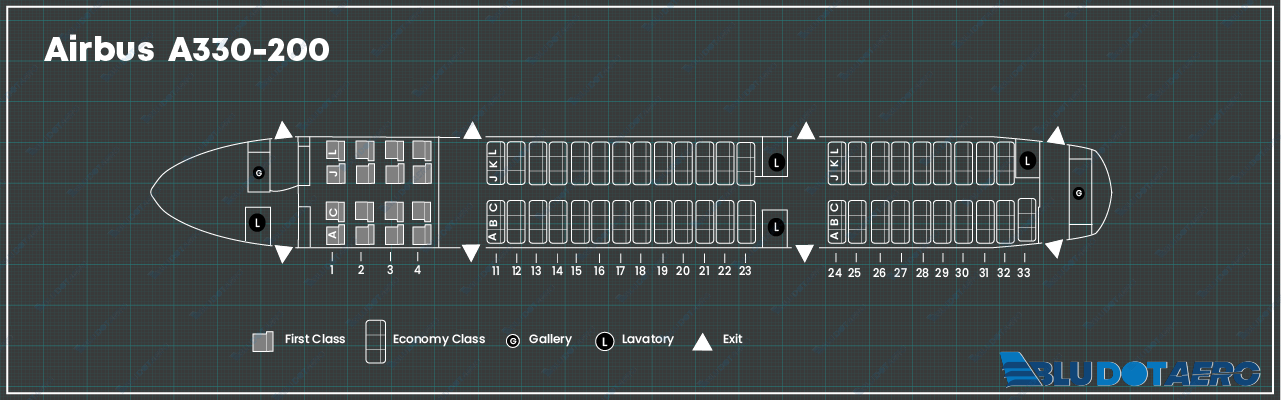The width and height of the screenshot is (1281, 400).
Task: Select row number 33 label
Action: pos(1024,272)
